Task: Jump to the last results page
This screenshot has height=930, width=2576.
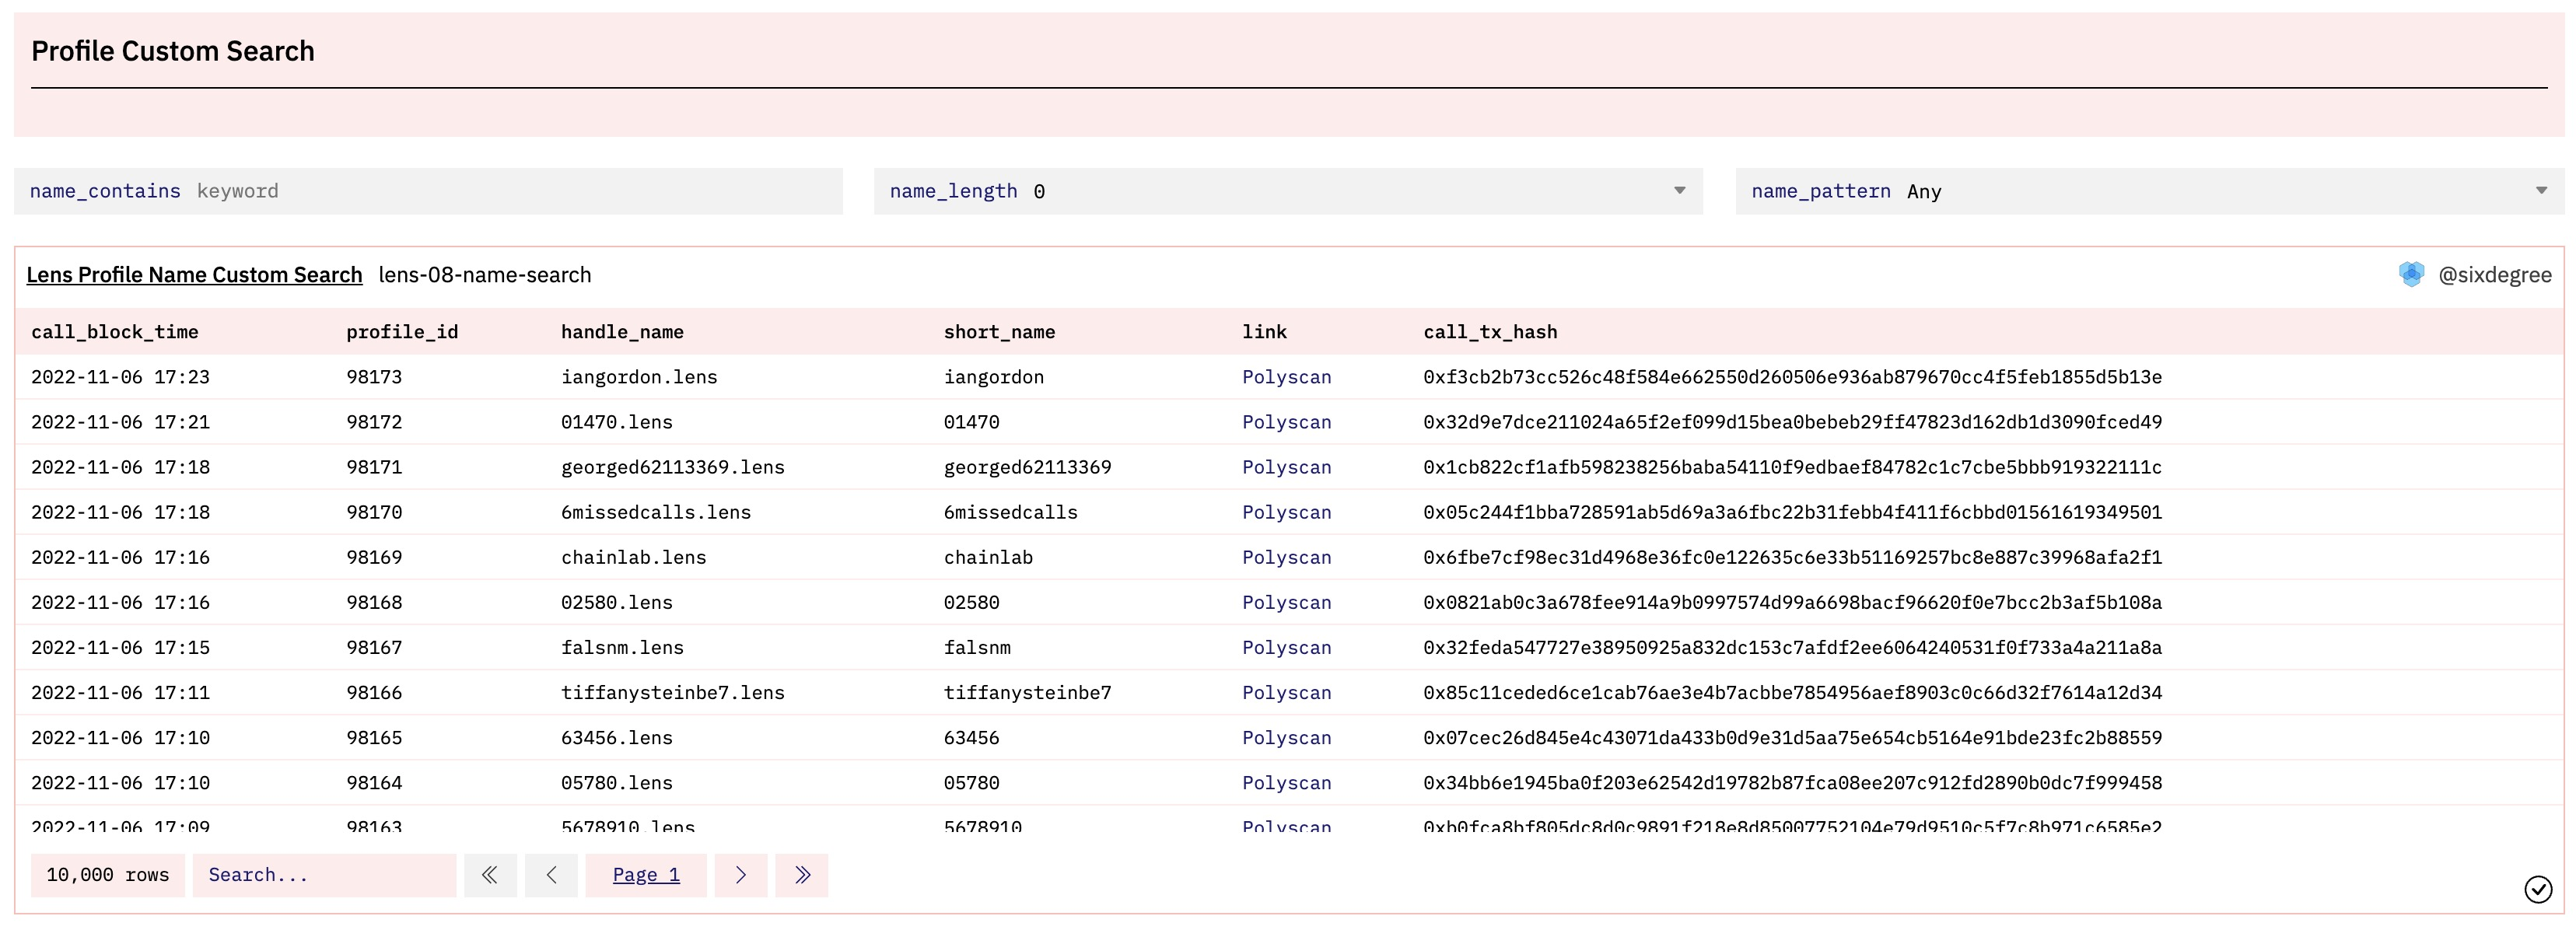Action: (x=802, y=875)
